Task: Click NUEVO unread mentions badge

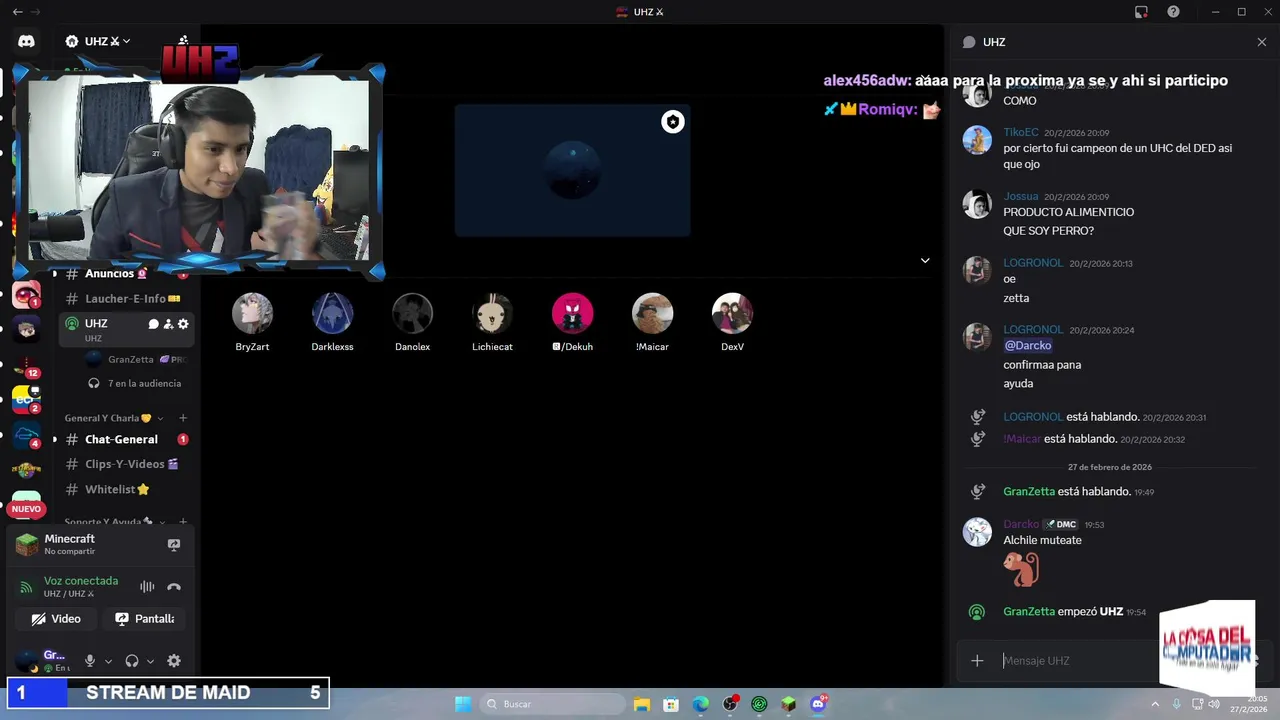Action: pyautogui.click(x=26, y=509)
